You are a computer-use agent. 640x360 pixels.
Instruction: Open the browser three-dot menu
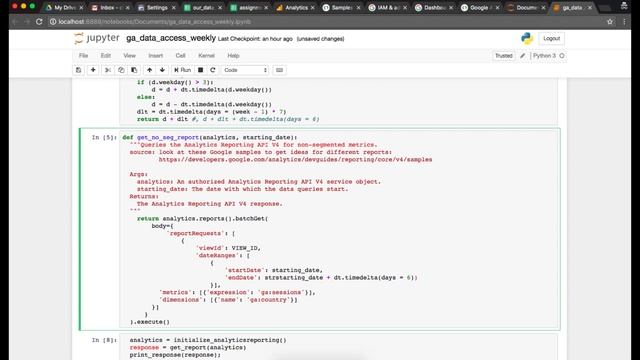[624, 22]
